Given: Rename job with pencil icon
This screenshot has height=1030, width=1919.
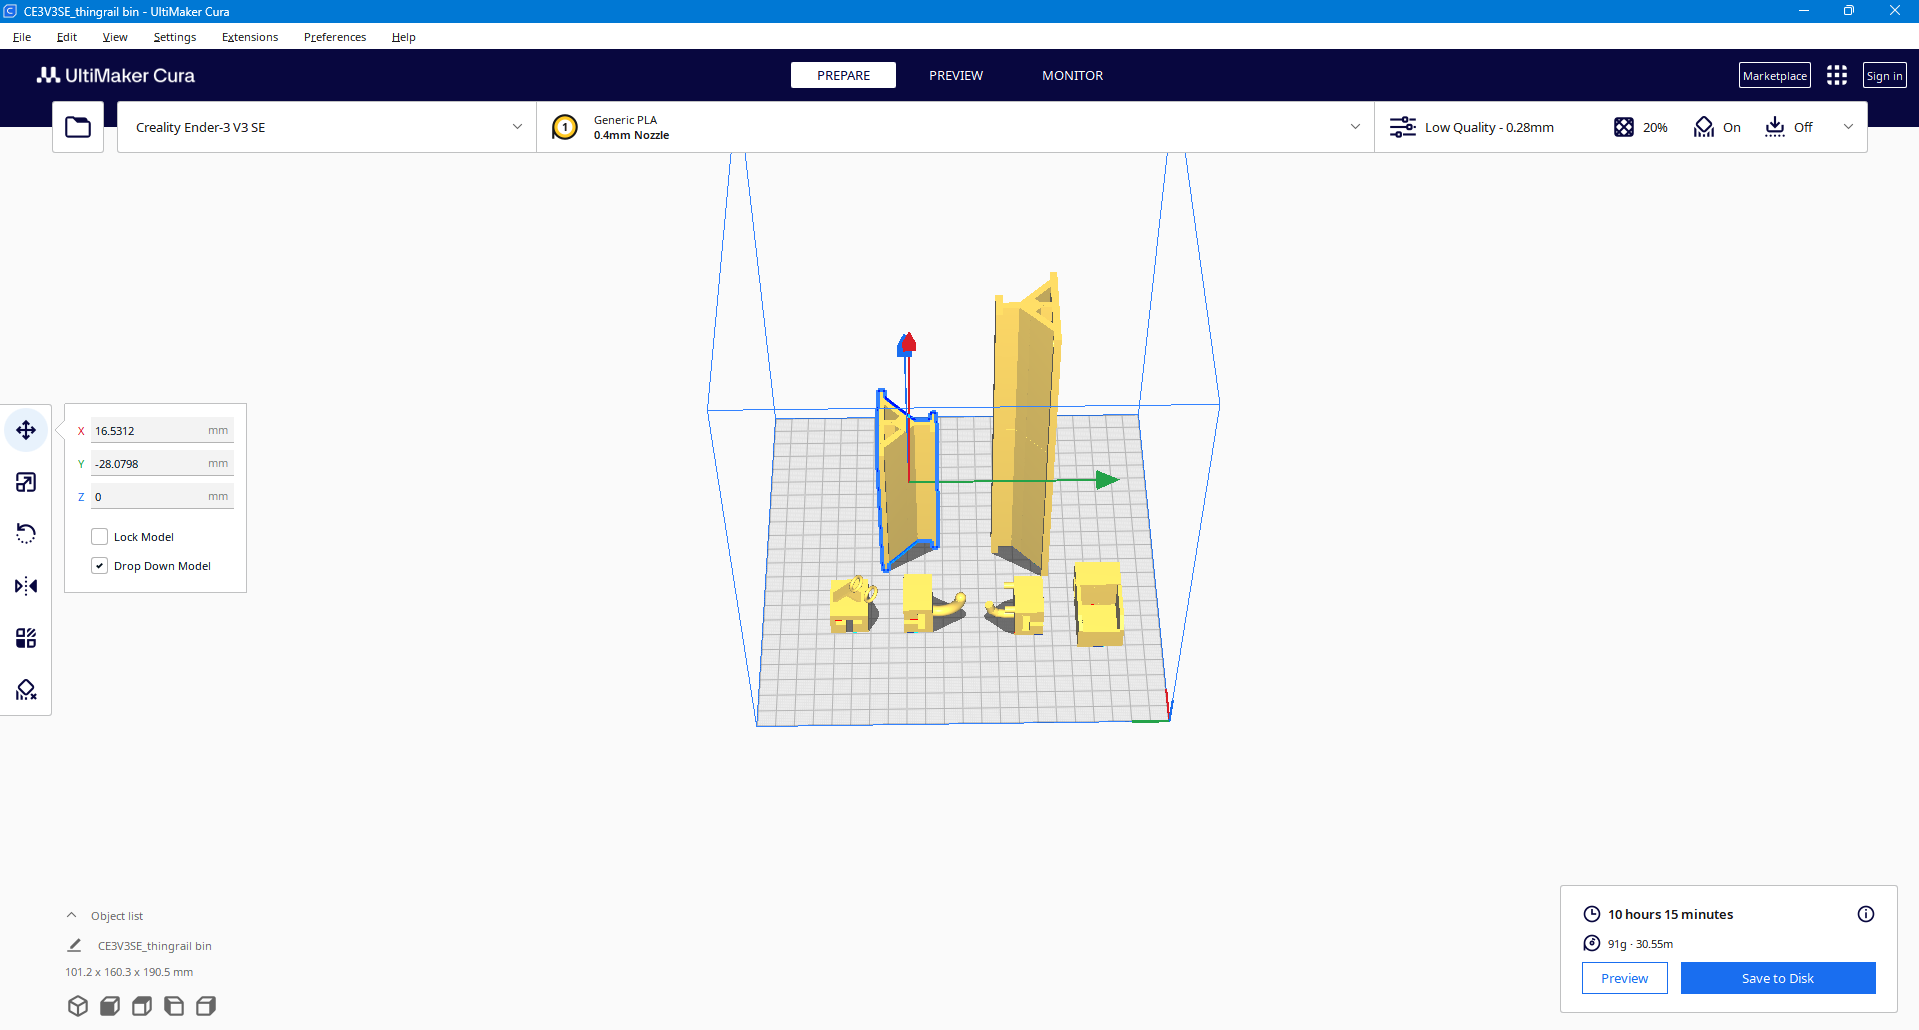Looking at the screenshot, I should 74,945.
